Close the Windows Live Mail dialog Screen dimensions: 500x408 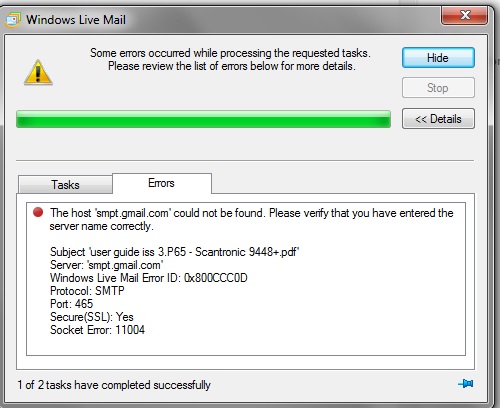pos(465,15)
